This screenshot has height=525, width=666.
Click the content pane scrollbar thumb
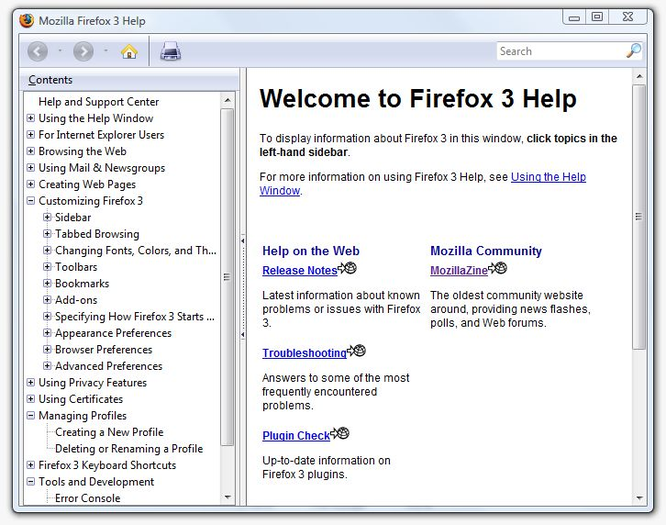click(639, 217)
